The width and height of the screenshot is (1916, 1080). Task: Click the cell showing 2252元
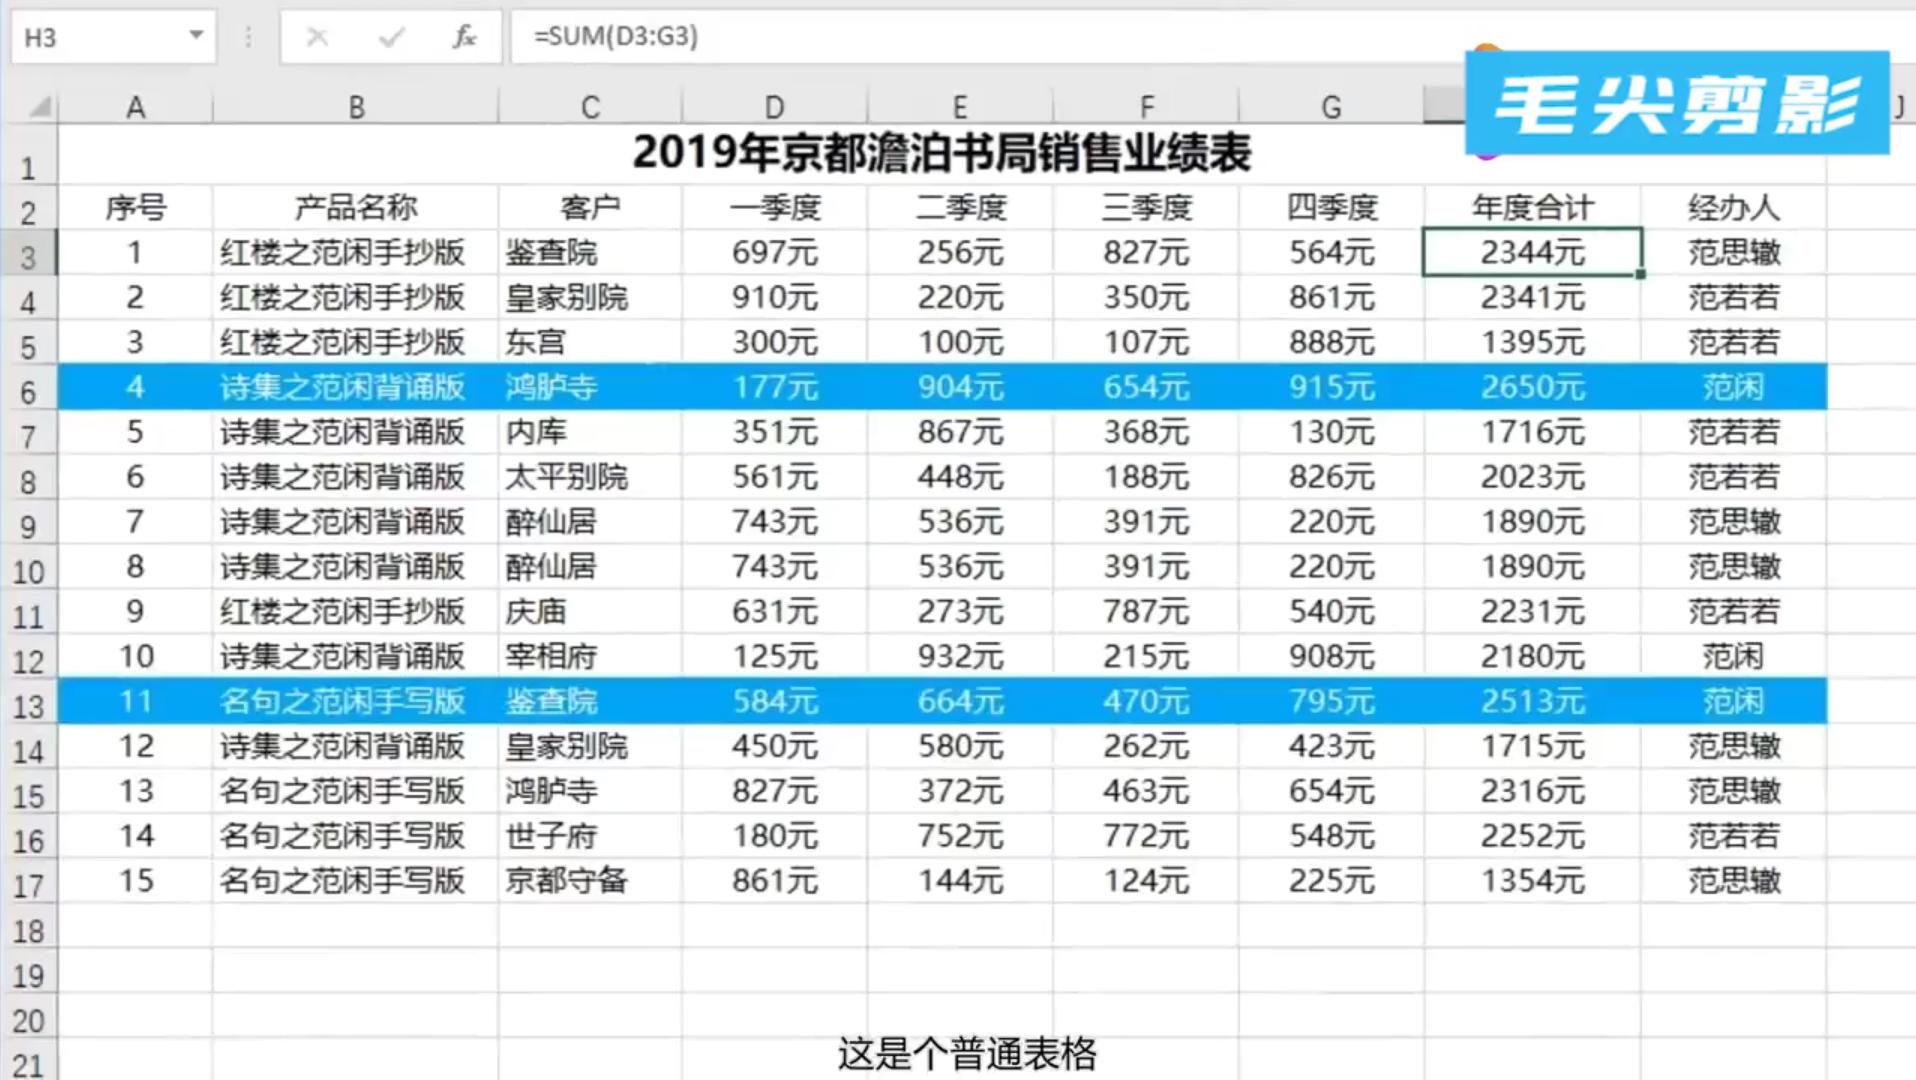(1532, 836)
